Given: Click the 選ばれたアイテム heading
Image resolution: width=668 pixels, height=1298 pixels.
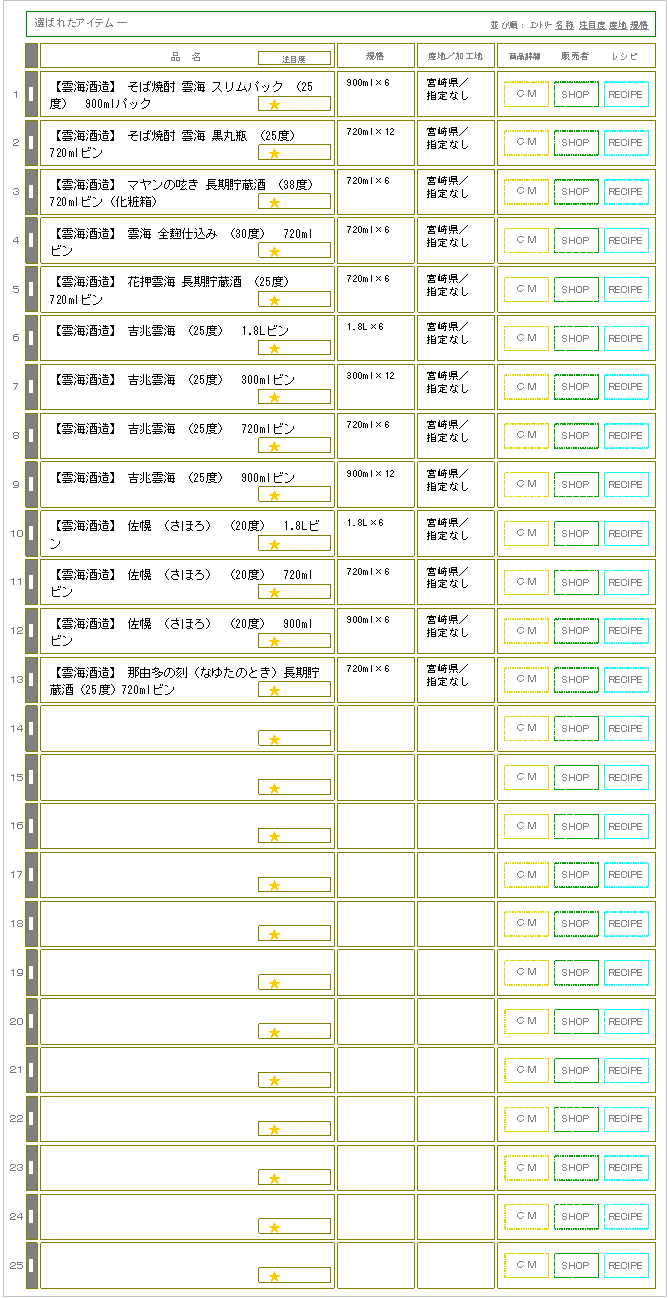Looking at the screenshot, I should [x=80, y=22].
